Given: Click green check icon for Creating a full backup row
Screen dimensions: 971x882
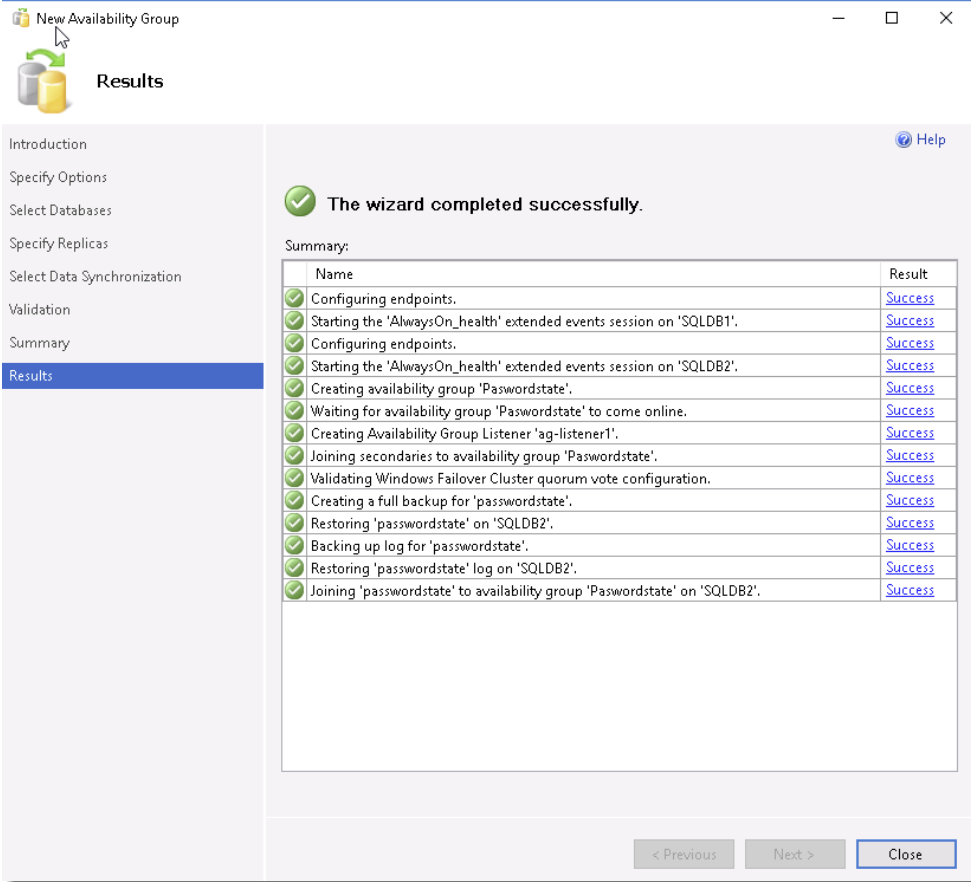Looking at the screenshot, I should tap(295, 500).
